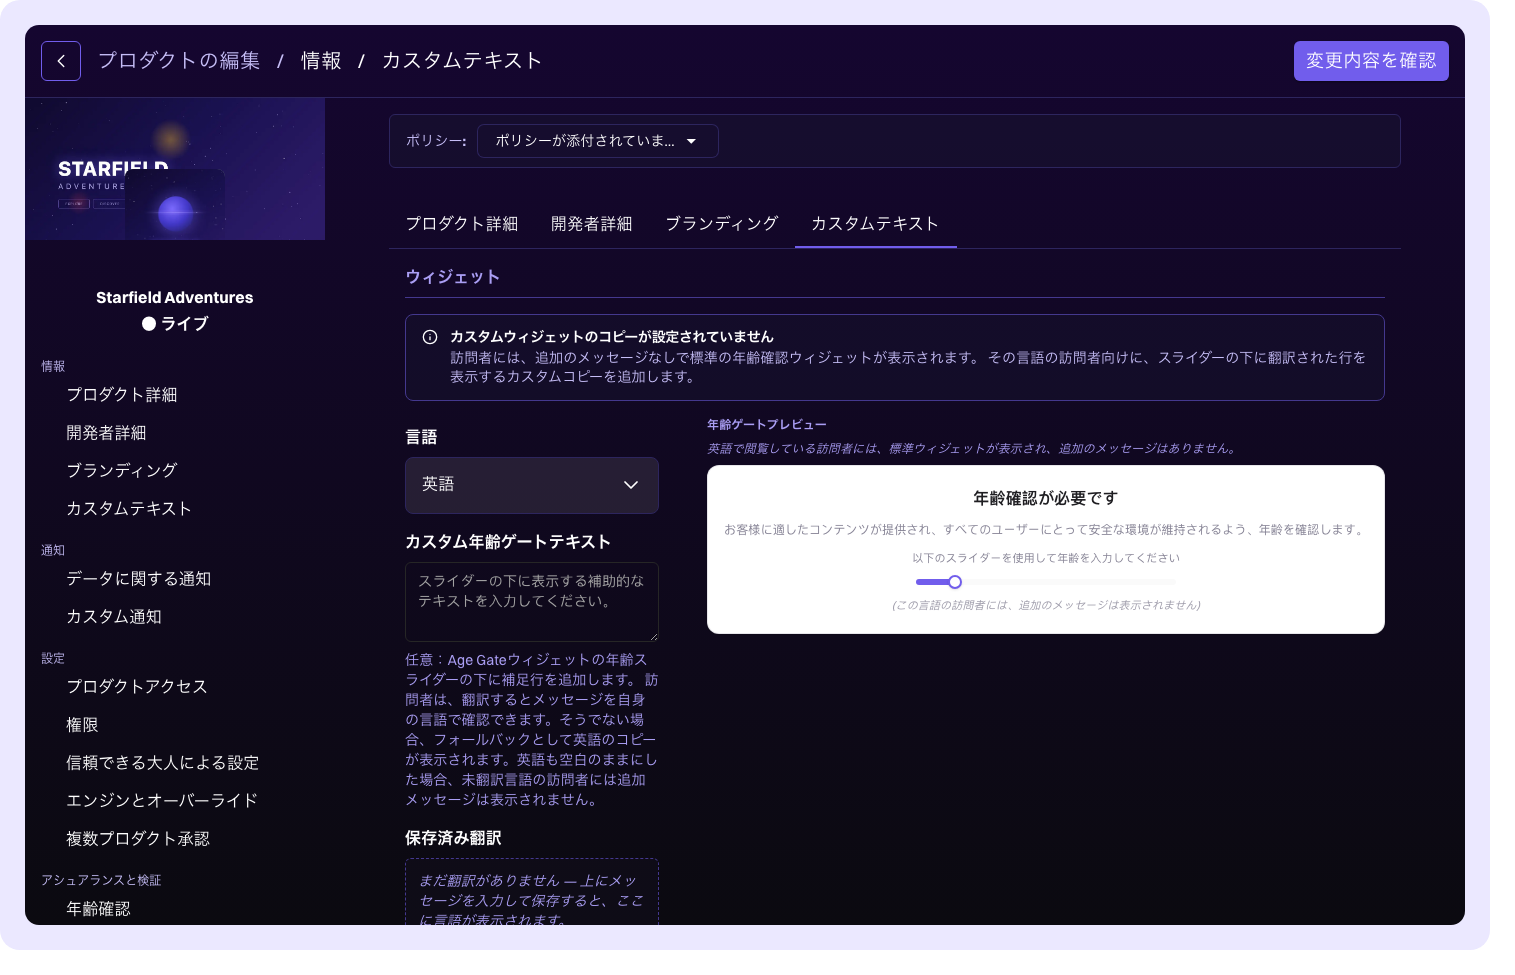The height and width of the screenshot is (975, 1515).
Task: Open カスタム通知 in the sidebar
Action: [x=114, y=617]
